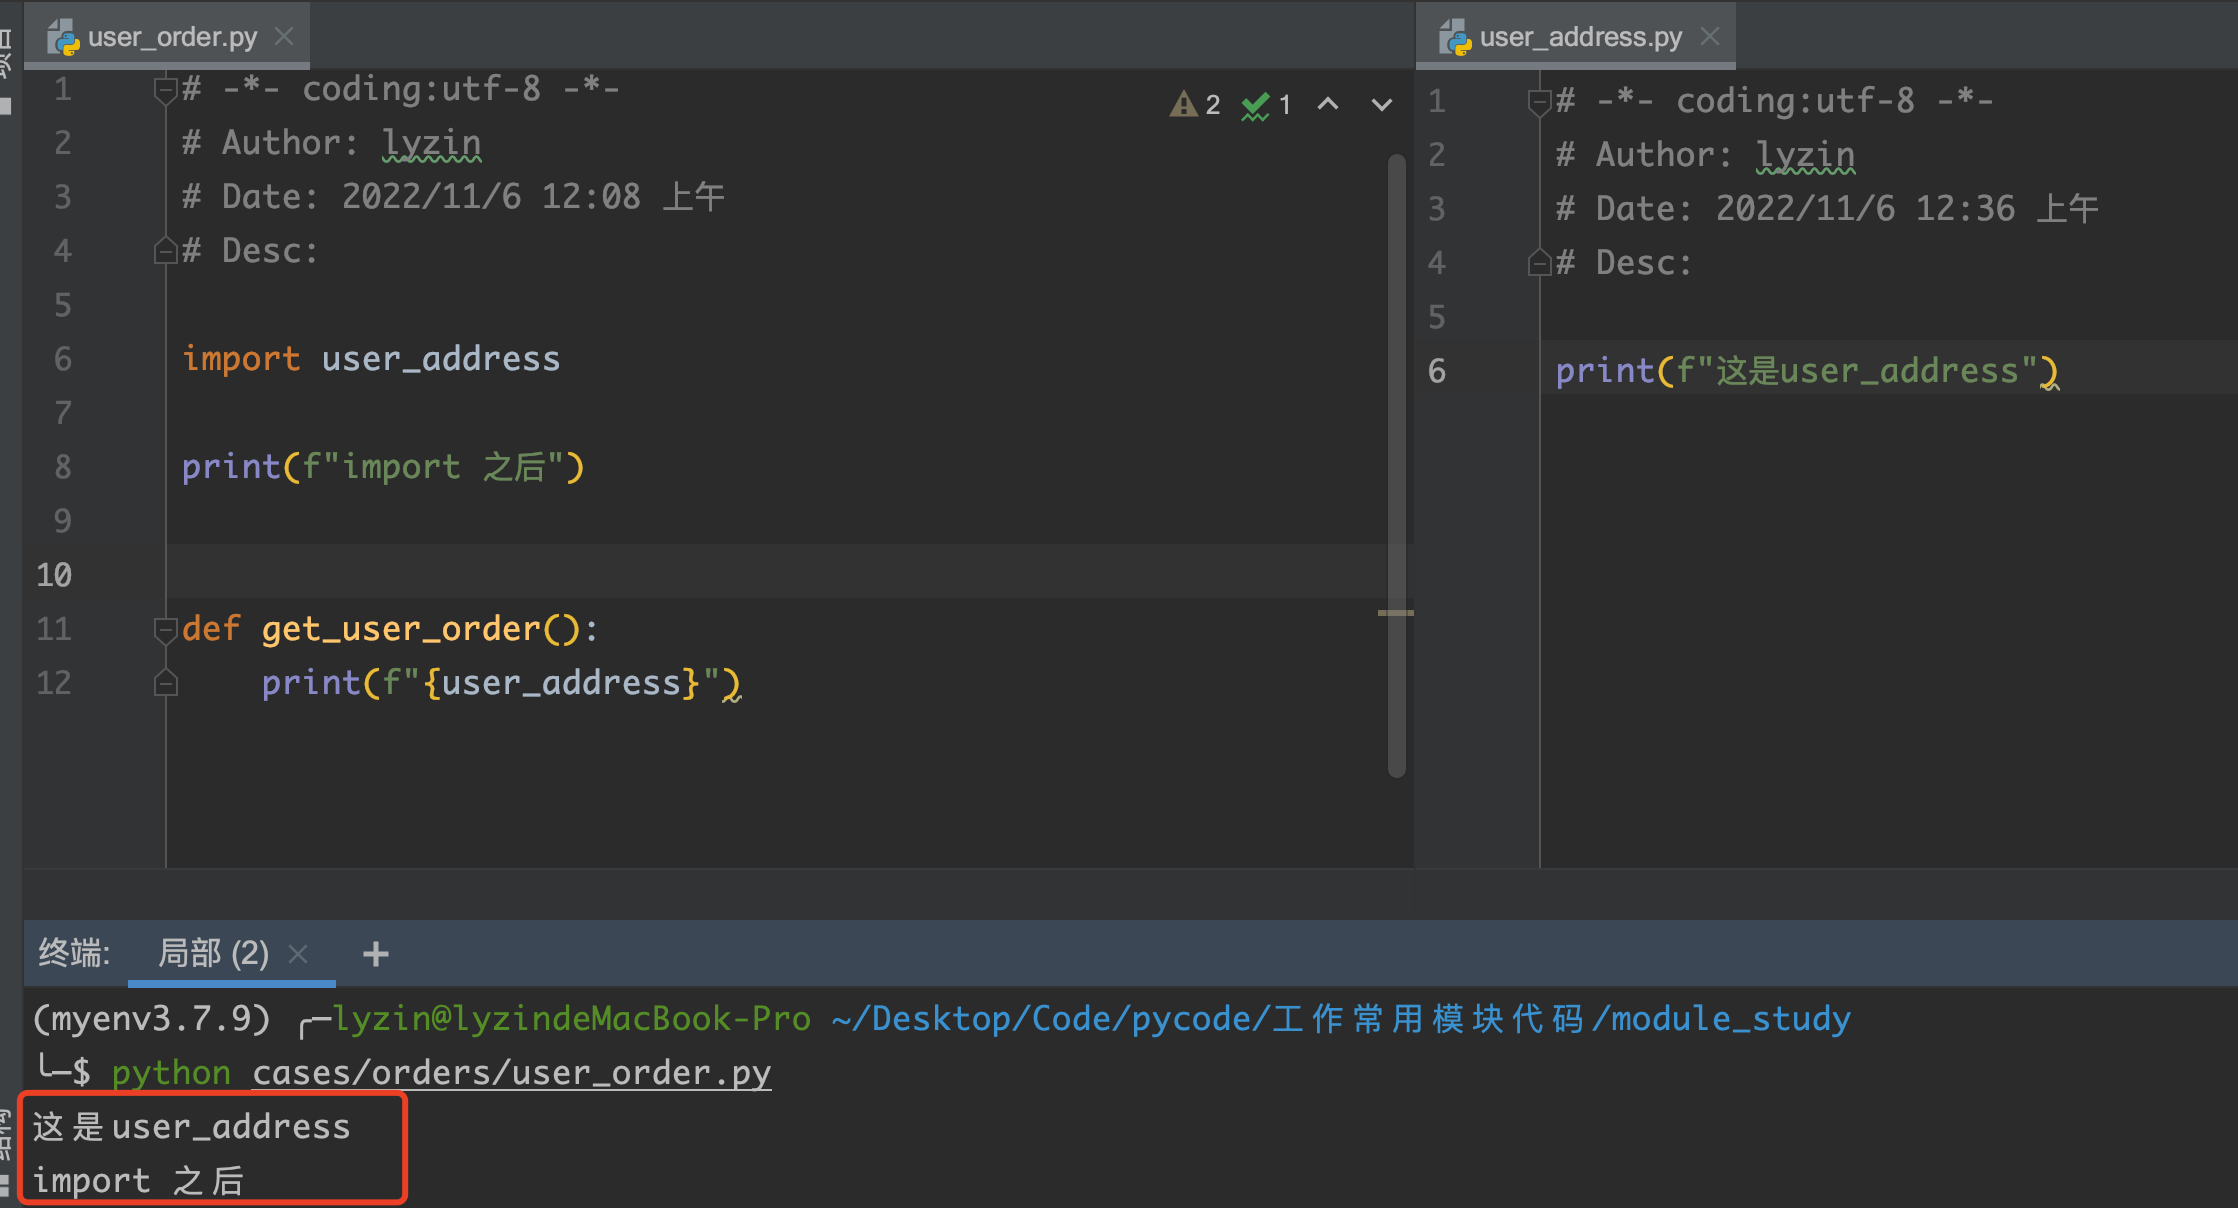Click line number 6 in user_address.py gutter
Screen dimensions: 2238x1208
coord(1437,371)
